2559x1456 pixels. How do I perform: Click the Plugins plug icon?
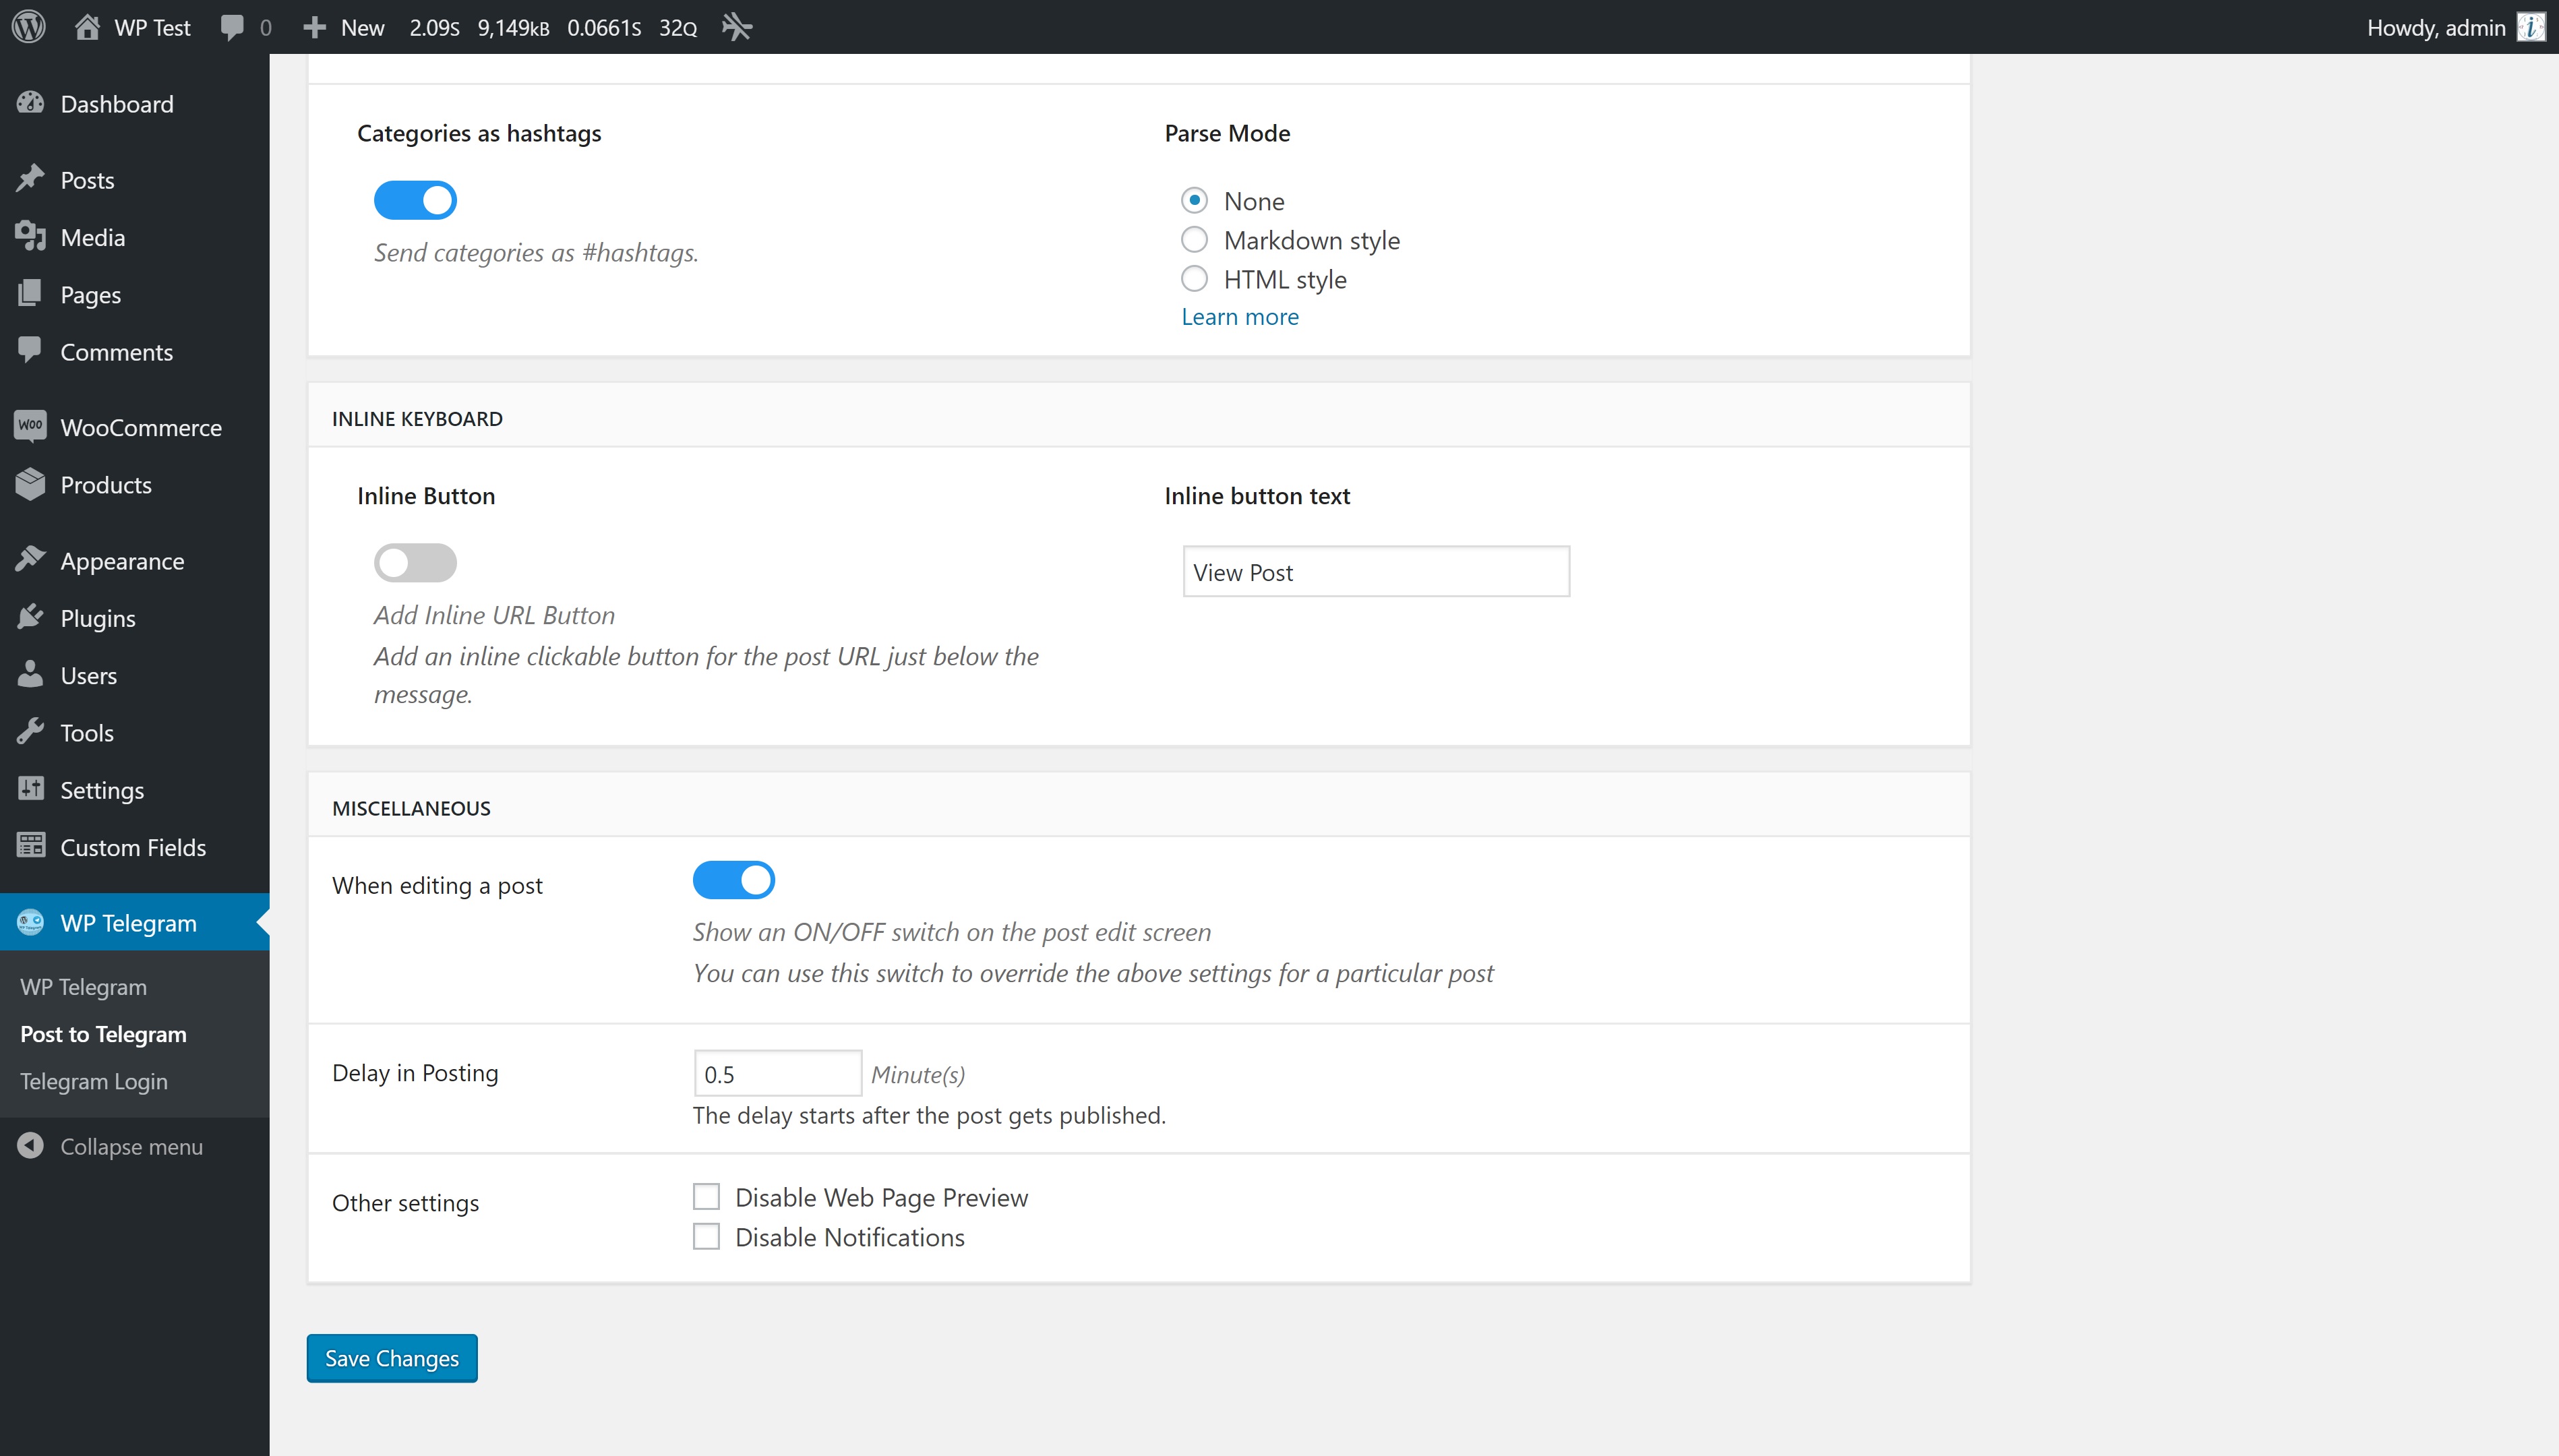(x=30, y=618)
